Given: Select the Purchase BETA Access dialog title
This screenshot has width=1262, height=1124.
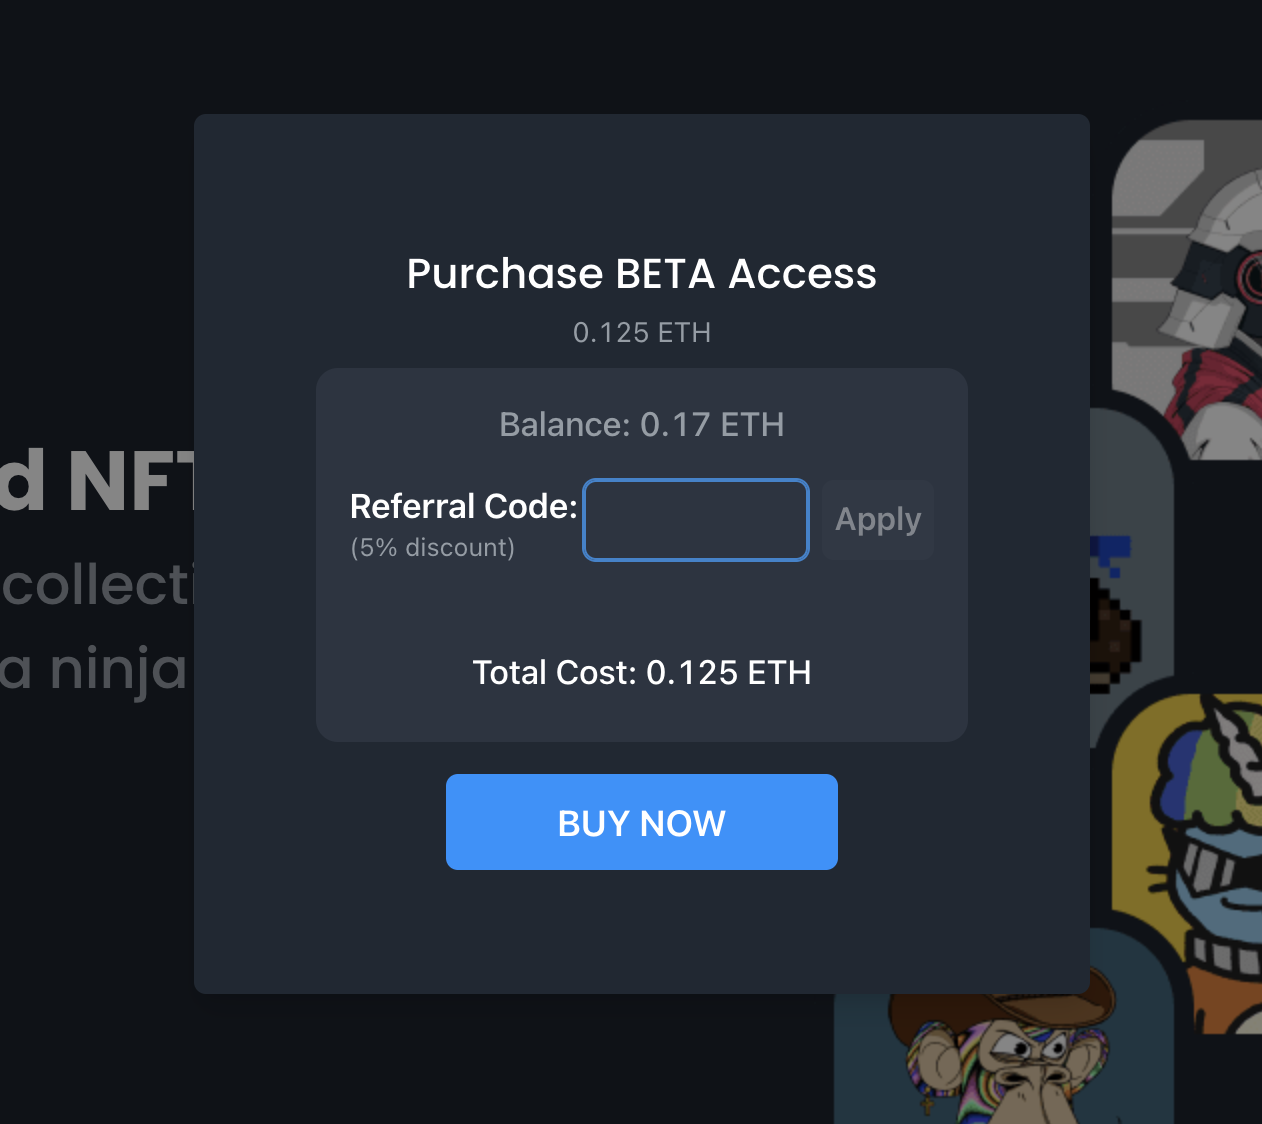Looking at the screenshot, I should pyautogui.click(x=641, y=273).
